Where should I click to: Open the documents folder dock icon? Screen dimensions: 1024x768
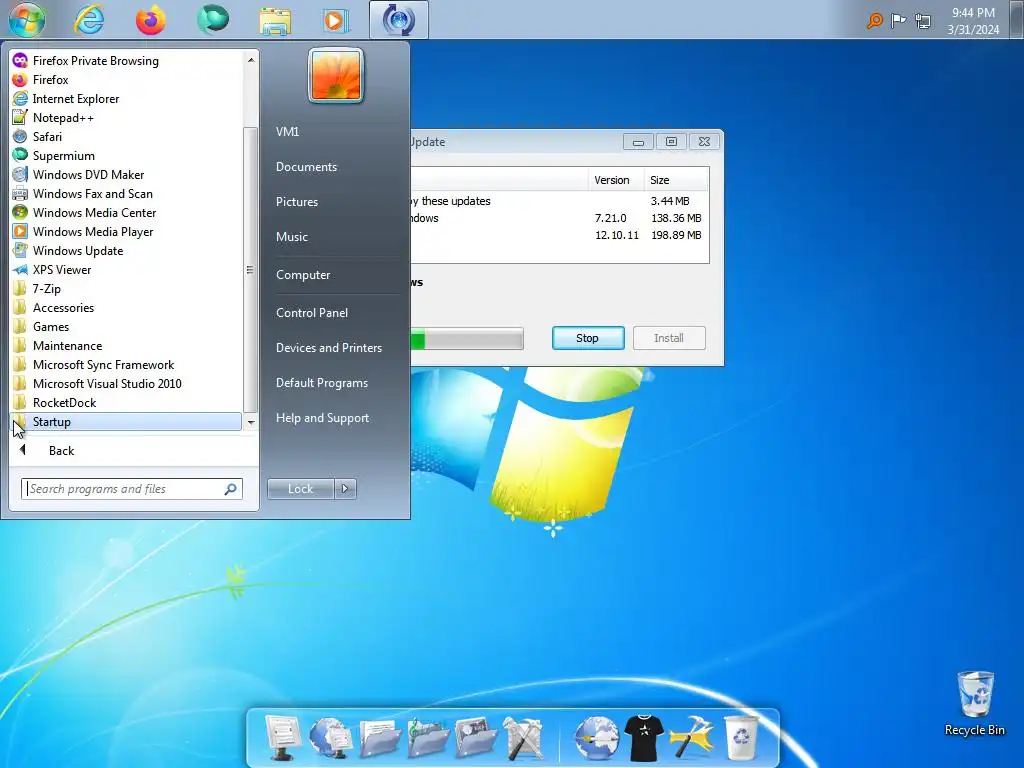coord(379,738)
